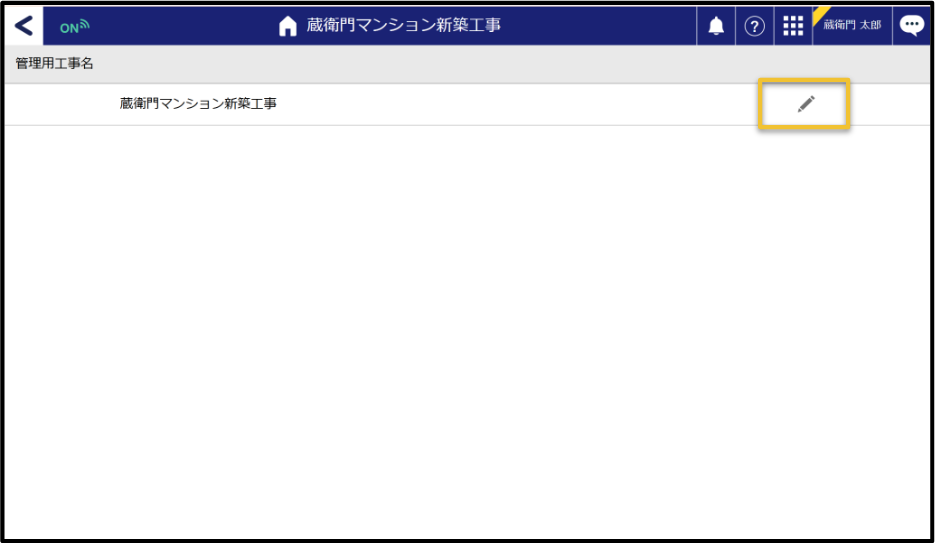Select the 蔵衛門マンション新築工事 list row text
Viewport: 935px width, 543px height.
pyautogui.click(x=198, y=103)
